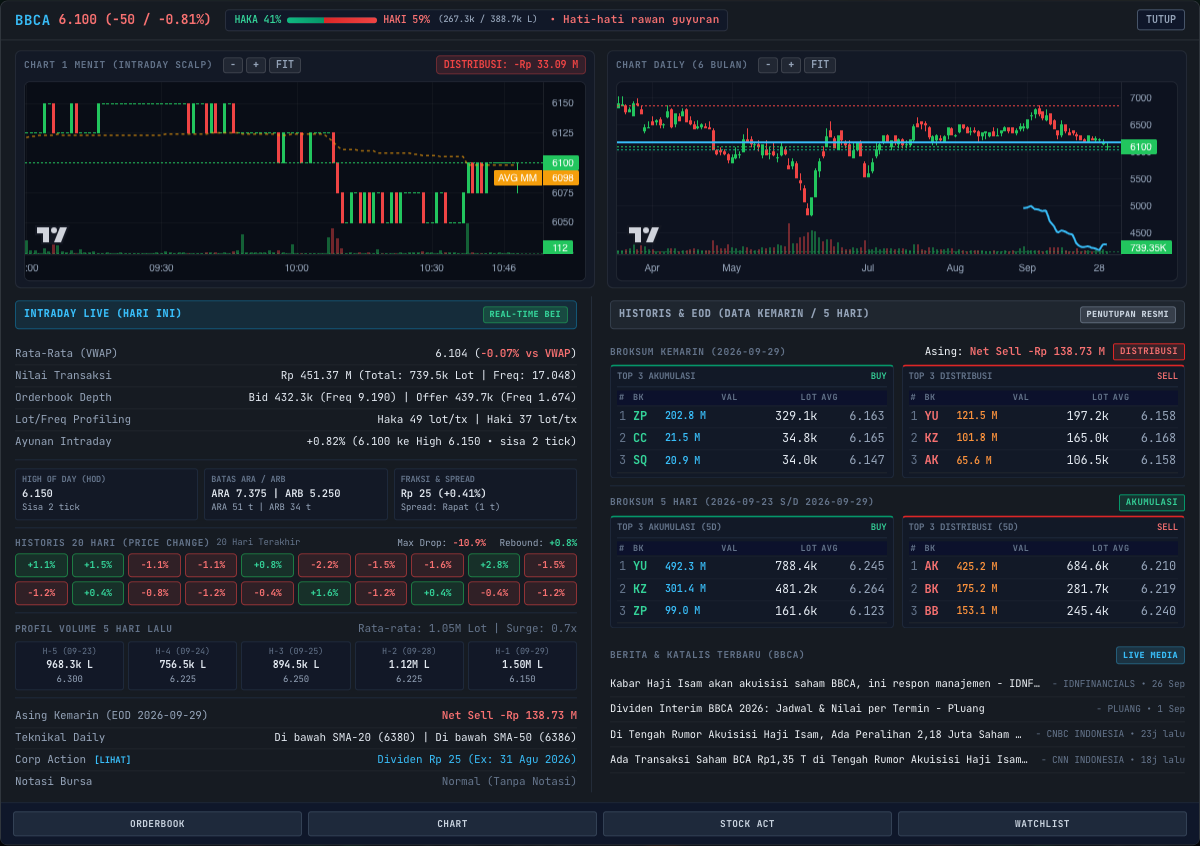
Task: Click the +1.6% price change cell
Action: [324, 593]
